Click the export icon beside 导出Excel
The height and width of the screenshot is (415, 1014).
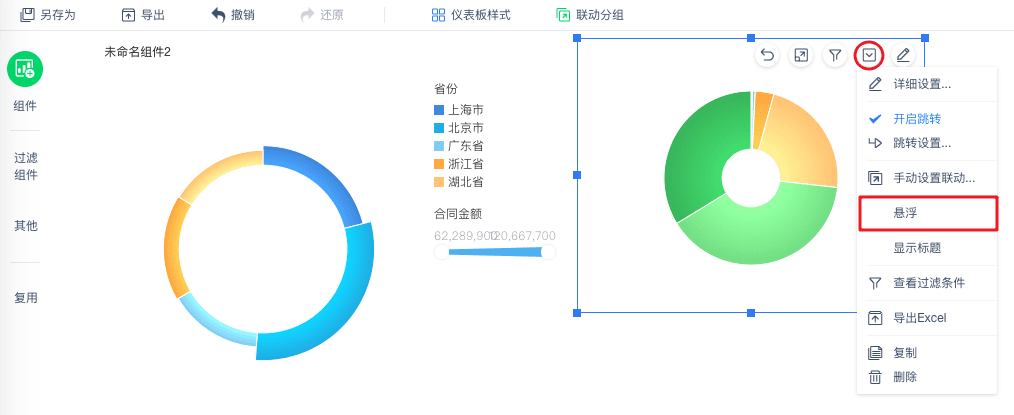(875, 318)
